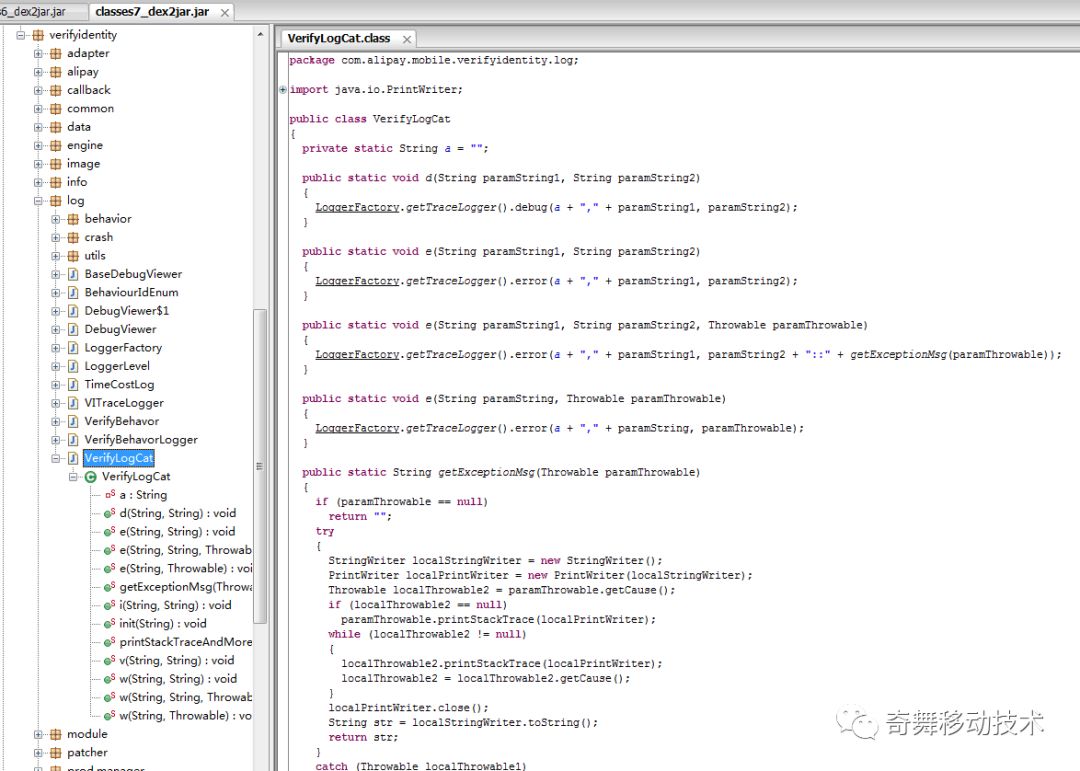Click the package declaration line in code

434,61
